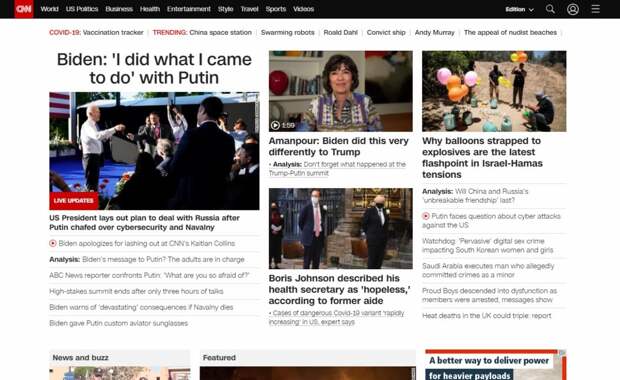The width and height of the screenshot is (620, 380).
Task: Open the search magnifier icon
Action: 550,9
